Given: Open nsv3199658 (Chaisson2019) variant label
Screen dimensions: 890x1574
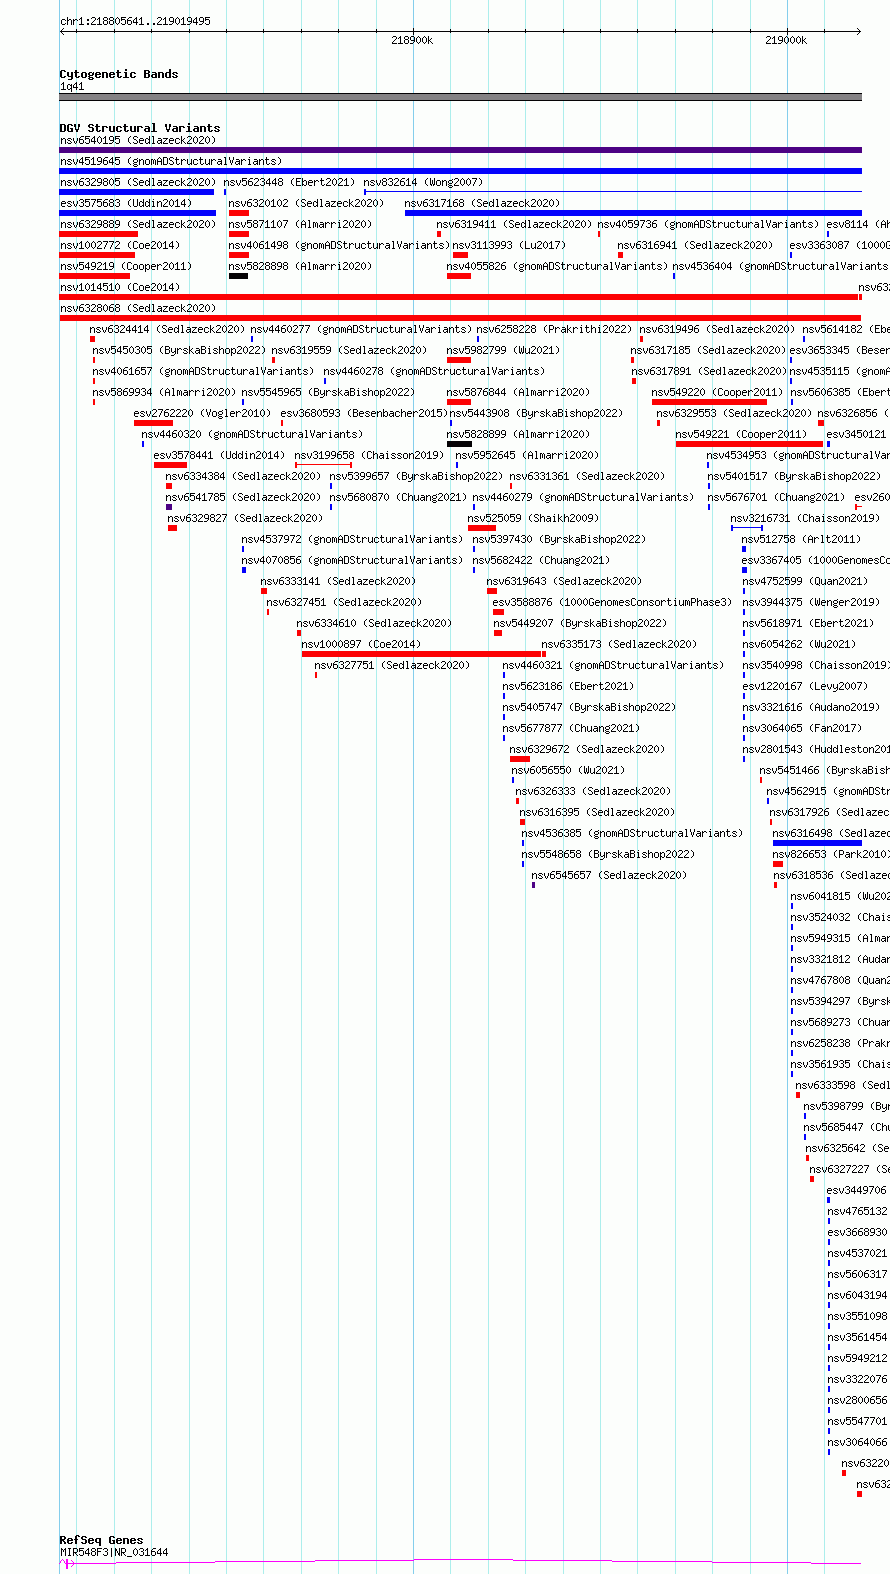Looking at the screenshot, I should [369, 455].
